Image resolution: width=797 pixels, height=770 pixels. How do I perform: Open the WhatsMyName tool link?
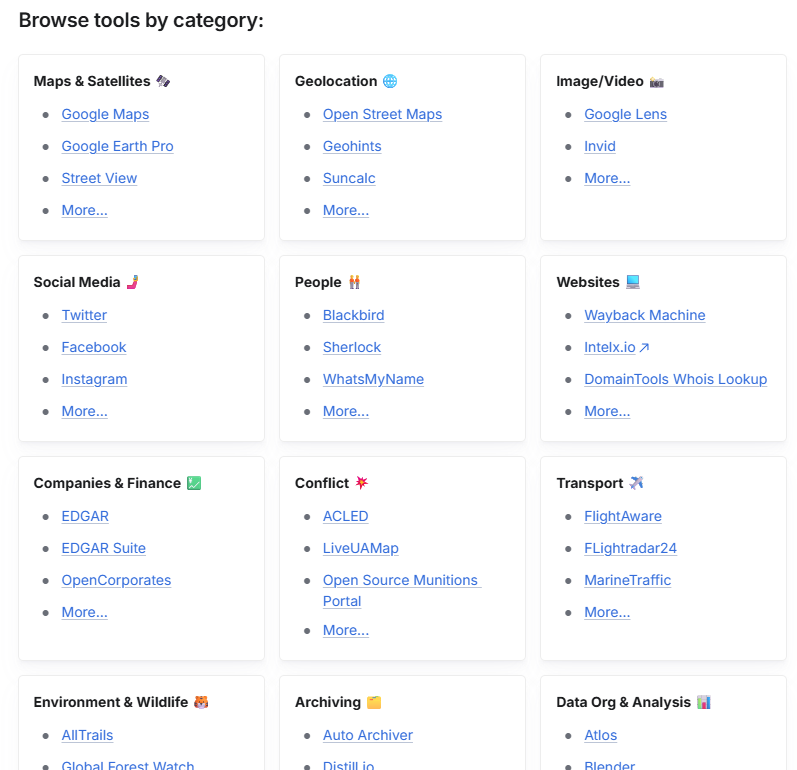(x=373, y=379)
